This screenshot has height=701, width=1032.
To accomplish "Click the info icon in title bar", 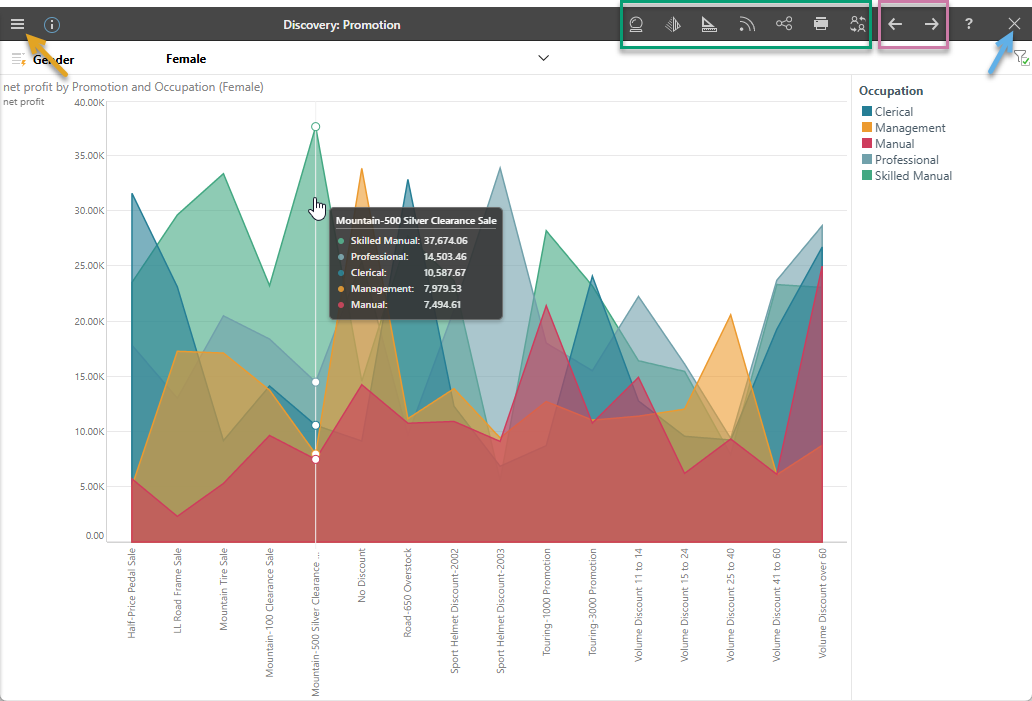I will [x=52, y=24].
